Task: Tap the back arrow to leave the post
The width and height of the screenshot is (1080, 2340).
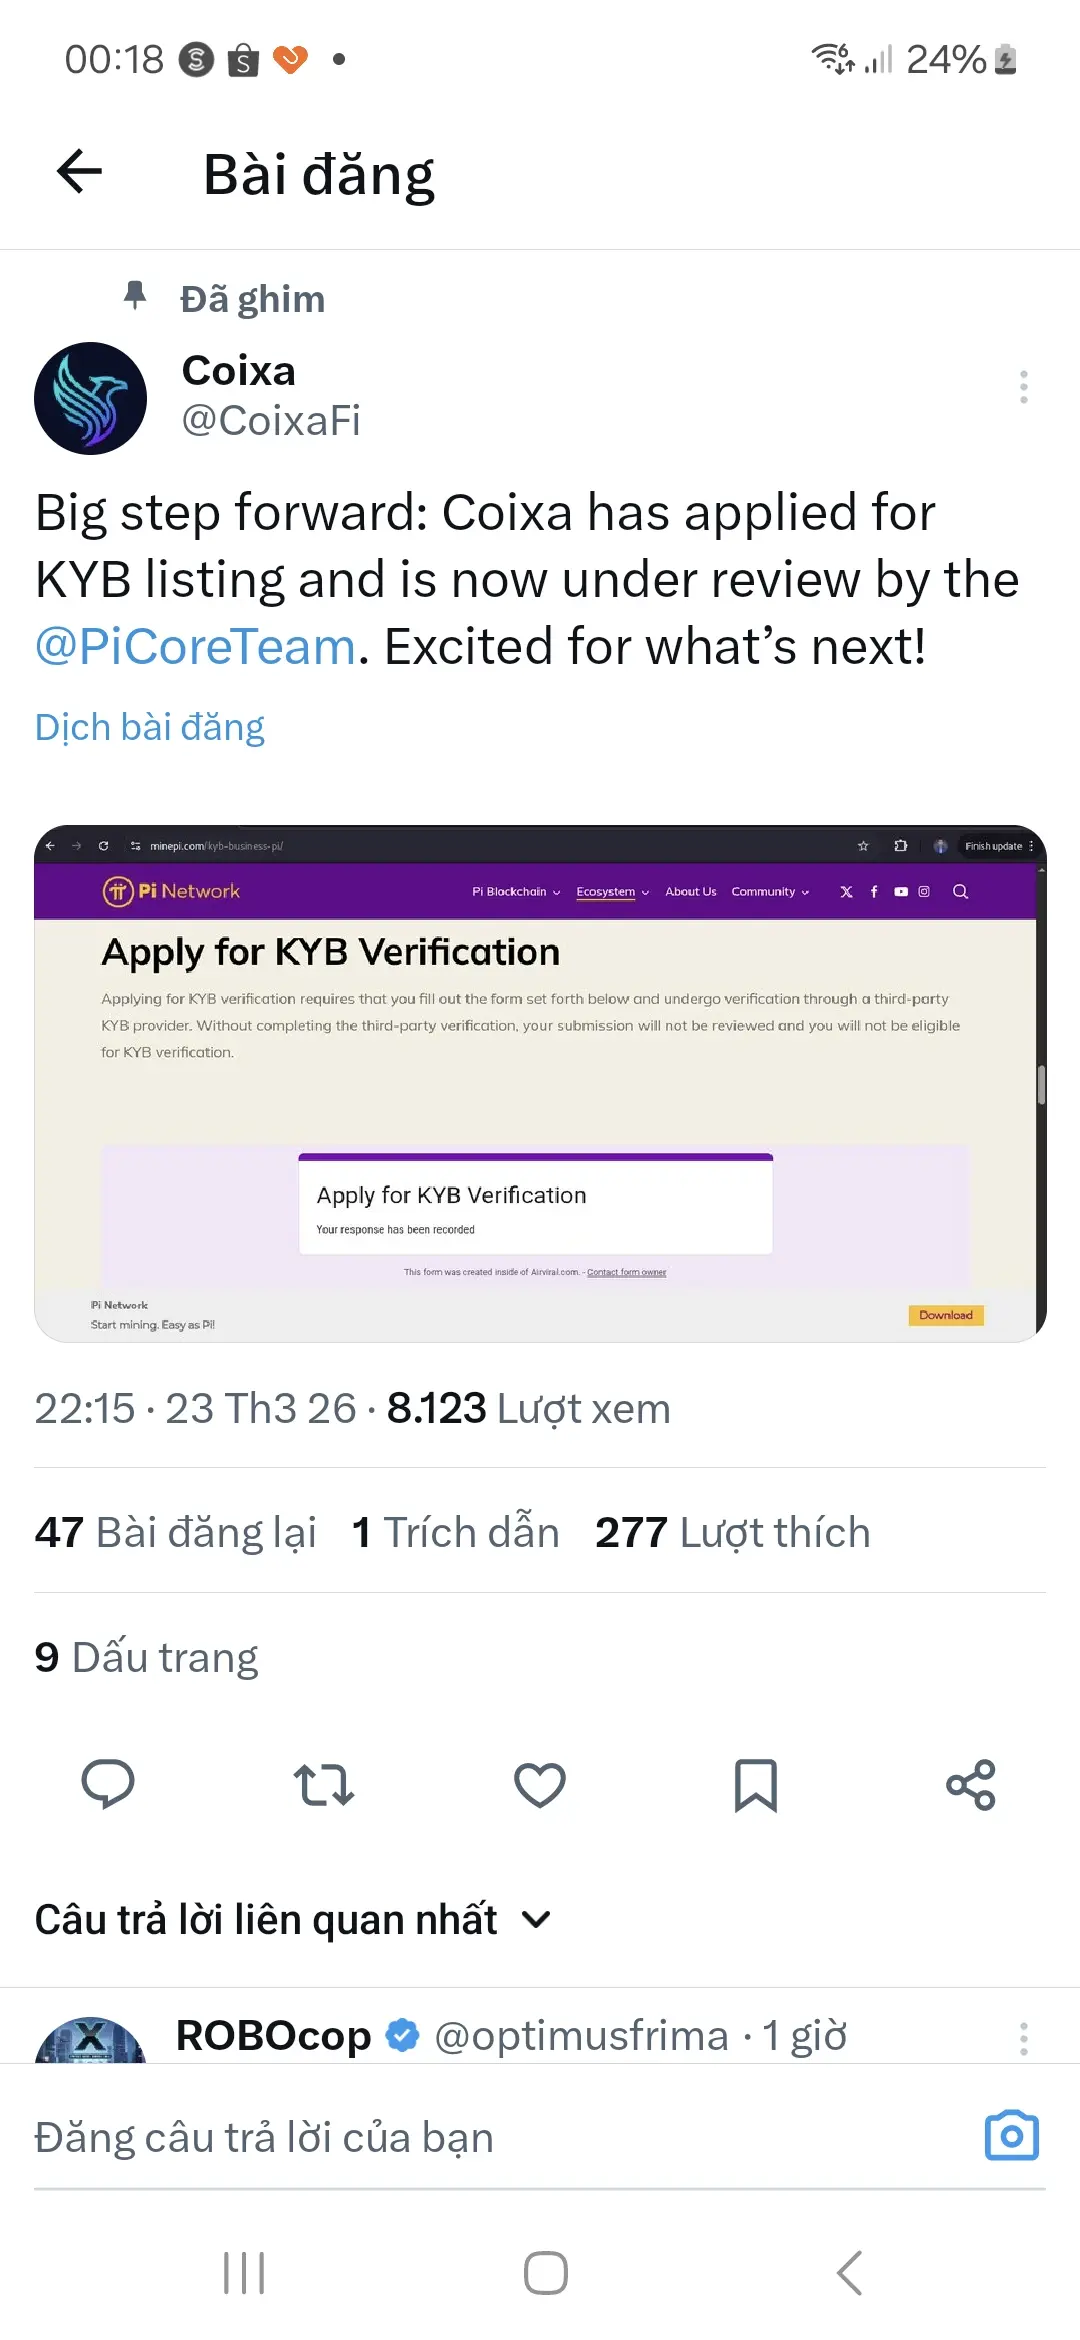Action: tap(79, 171)
